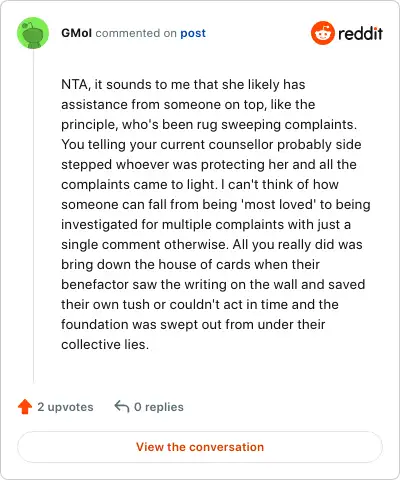The width and height of the screenshot is (400, 480).
Task: Click the "0 replies" count label
Action: pyautogui.click(x=159, y=407)
